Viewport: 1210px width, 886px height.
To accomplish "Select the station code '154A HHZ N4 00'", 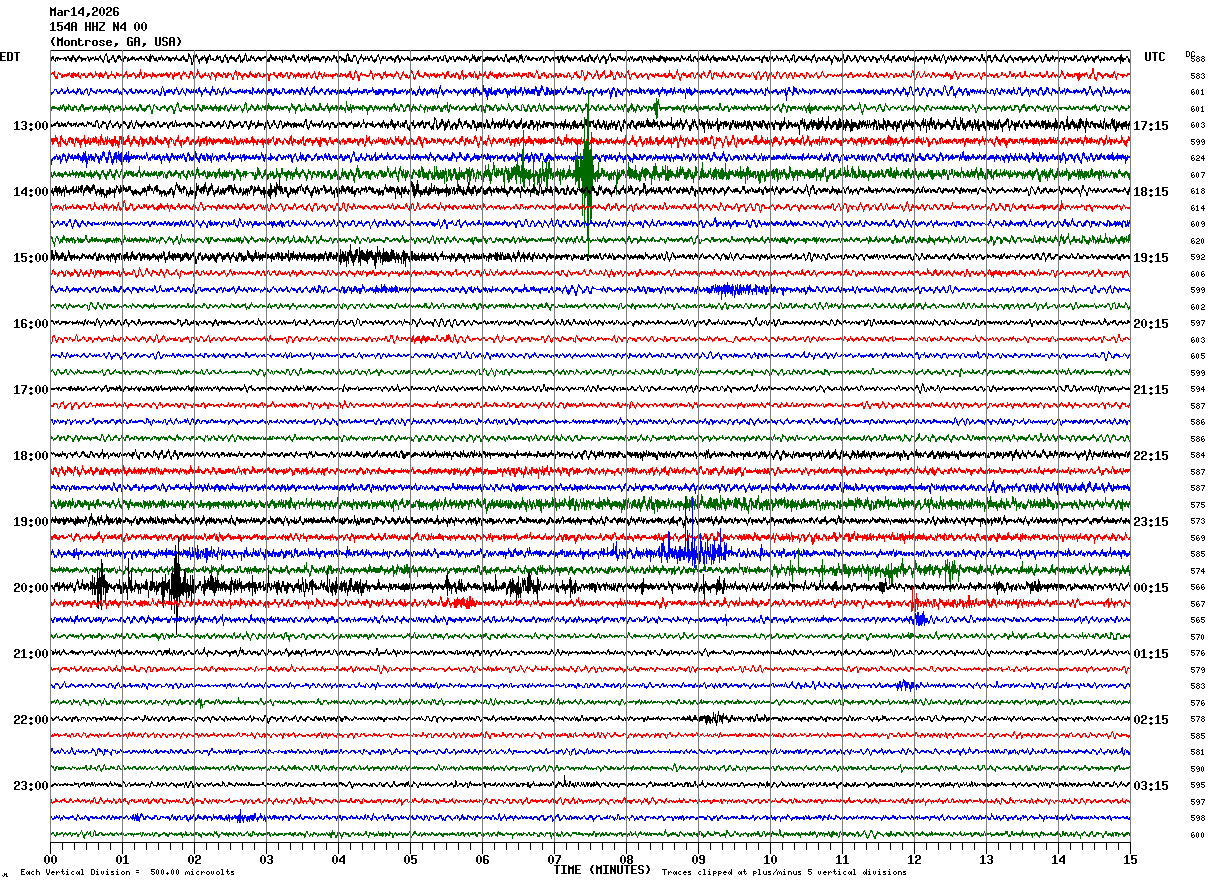I will pos(98,27).
